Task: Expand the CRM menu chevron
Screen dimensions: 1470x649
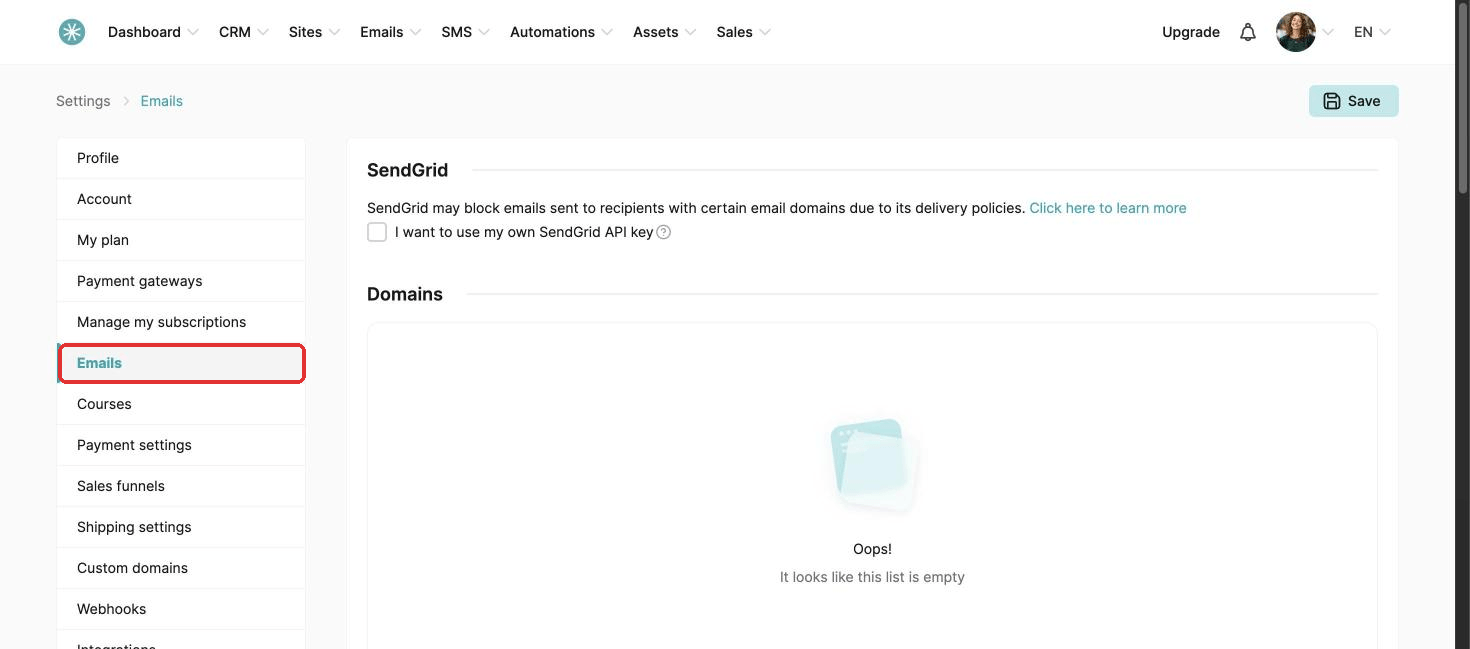Action: click(263, 32)
